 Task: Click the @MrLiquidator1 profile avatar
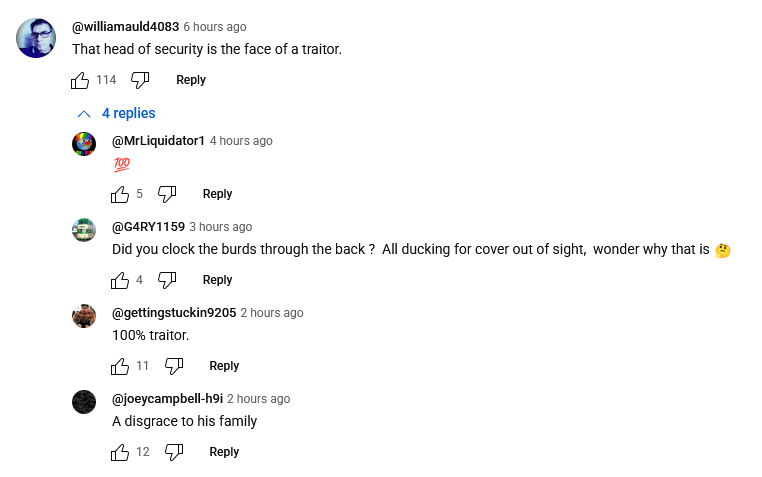coord(84,144)
